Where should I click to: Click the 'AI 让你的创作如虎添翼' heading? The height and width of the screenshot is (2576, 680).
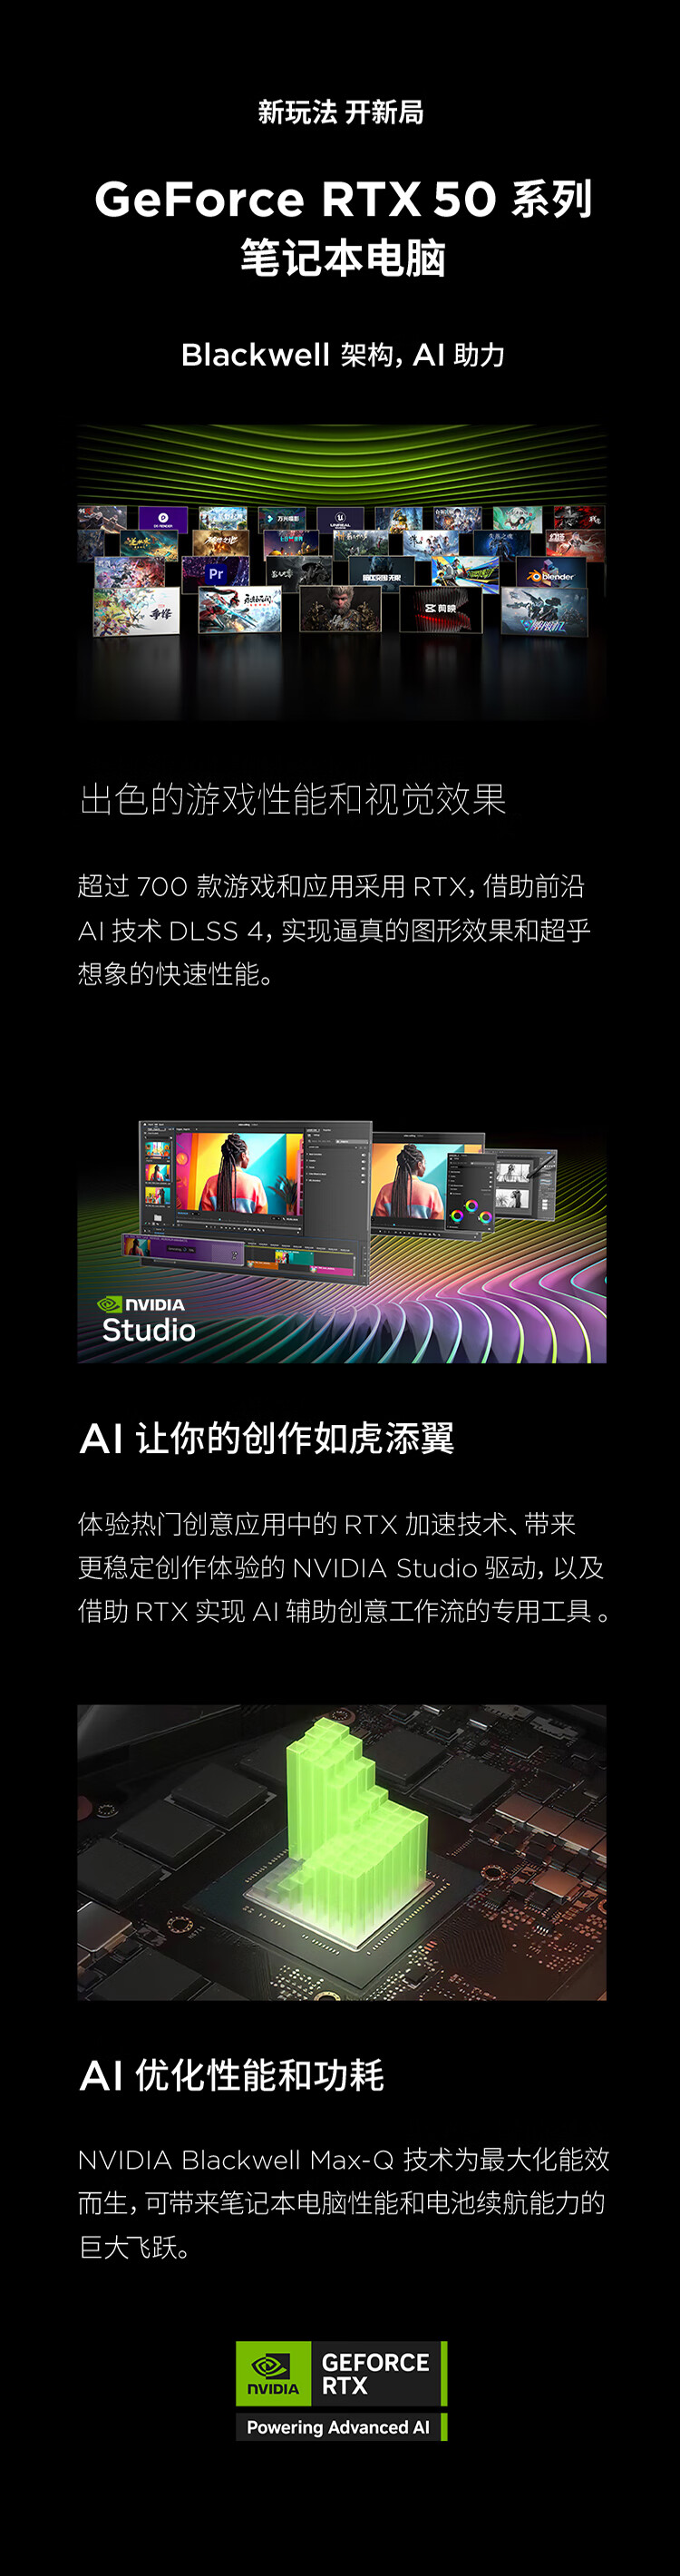click(x=266, y=1438)
